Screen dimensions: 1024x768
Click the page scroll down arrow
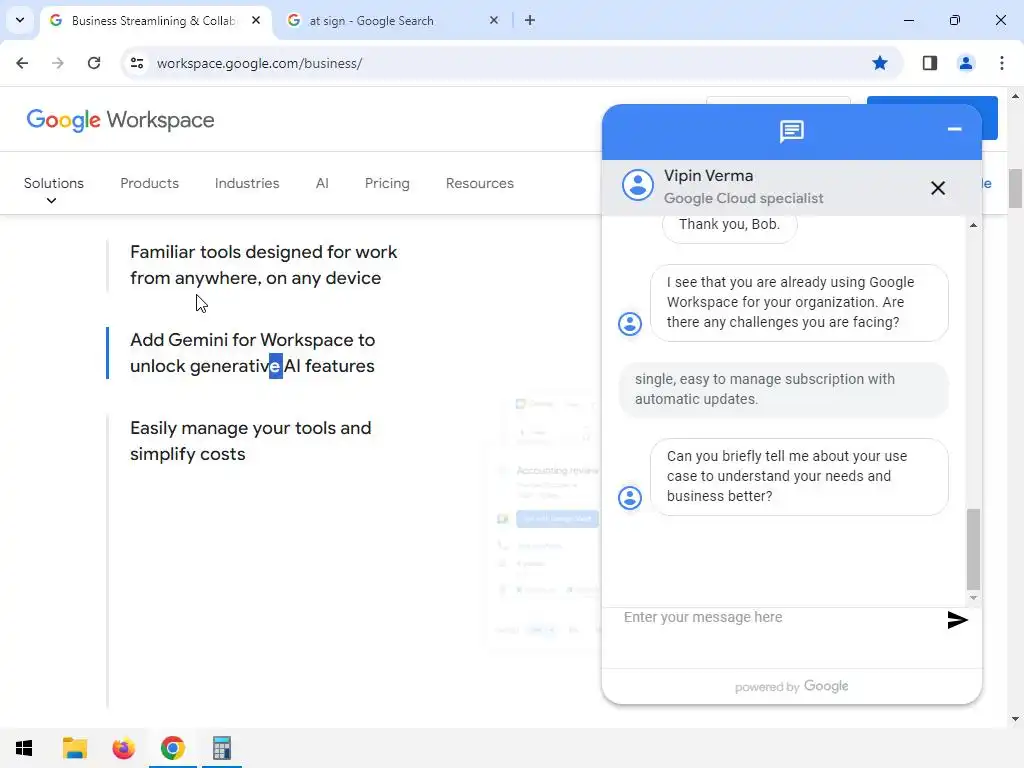(1016, 719)
